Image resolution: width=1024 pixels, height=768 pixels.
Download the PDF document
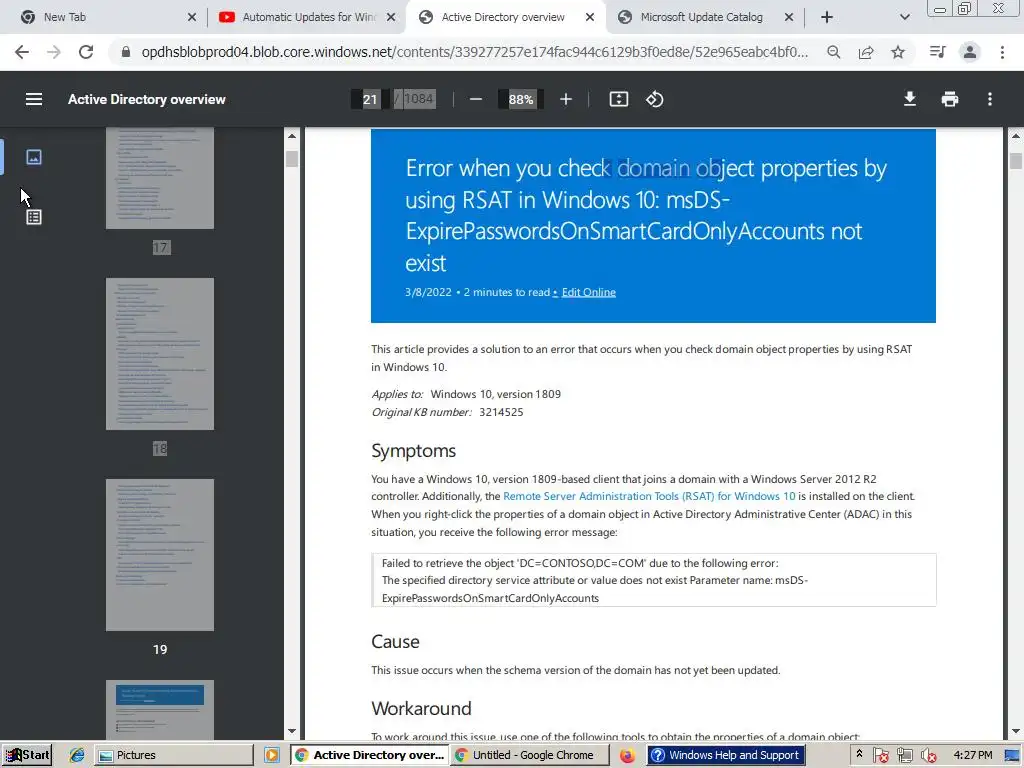[909, 99]
